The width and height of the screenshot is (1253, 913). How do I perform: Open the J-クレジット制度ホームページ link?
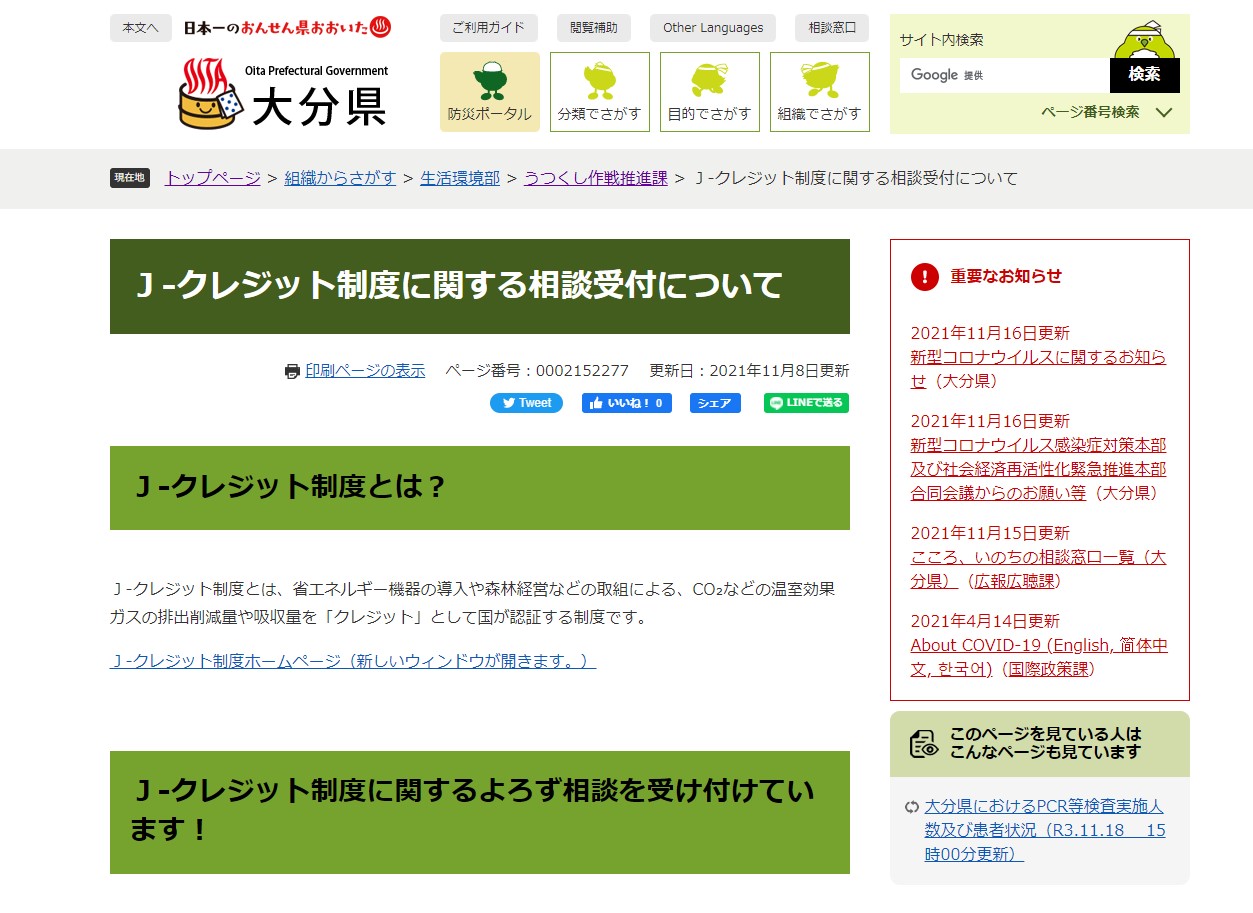pyautogui.click(x=353, y=661)
